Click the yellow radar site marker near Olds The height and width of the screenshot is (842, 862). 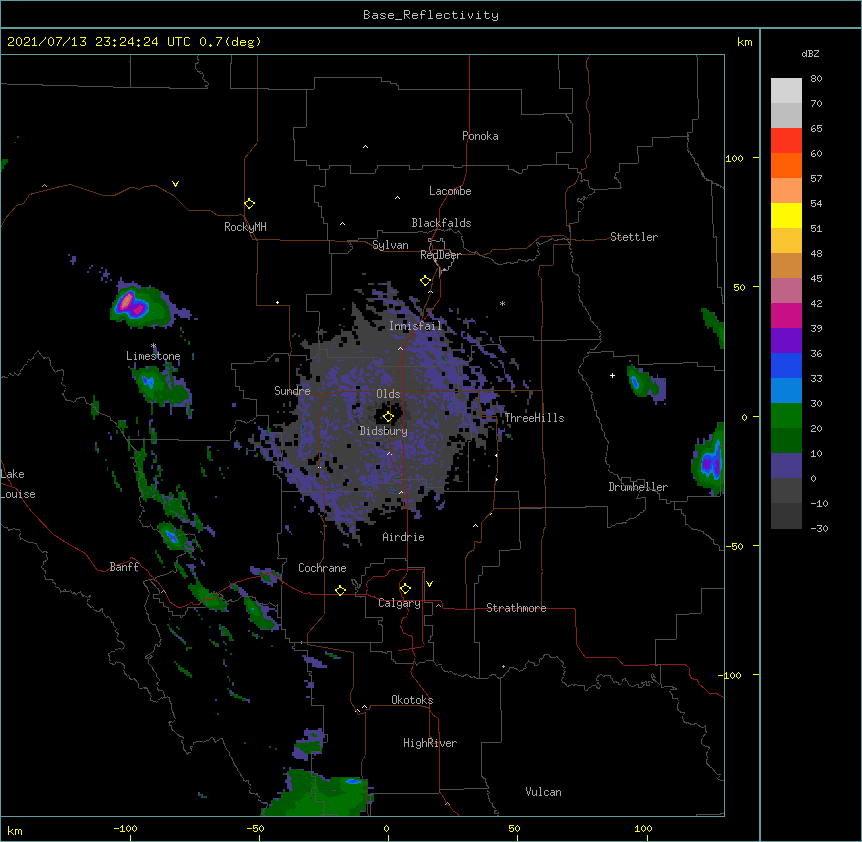388,417
